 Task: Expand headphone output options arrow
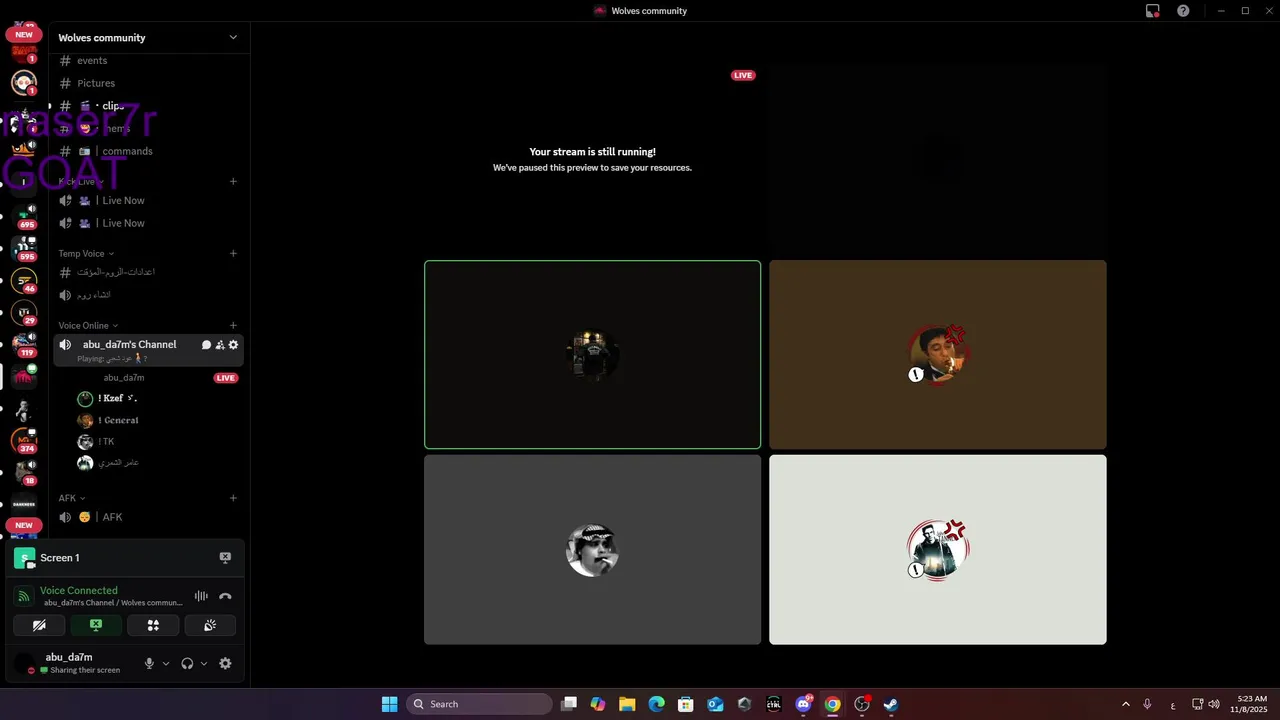(x=204, y=663)
